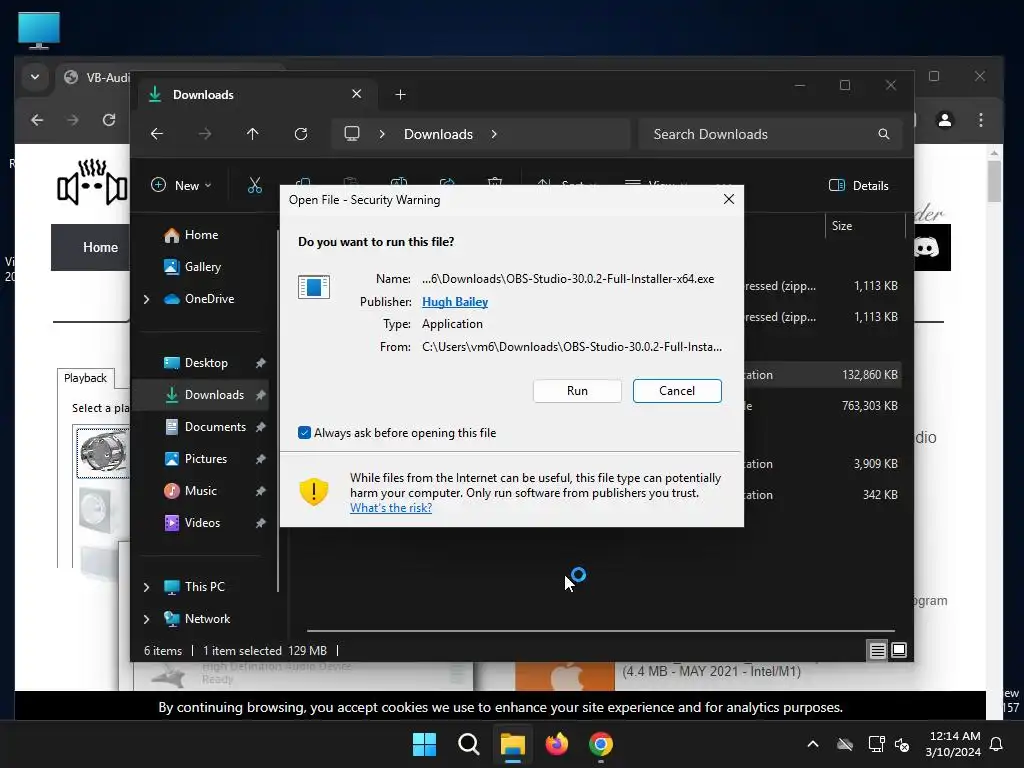
Task: Open the clock showing 12:14 AM
Action: [953, 744]
